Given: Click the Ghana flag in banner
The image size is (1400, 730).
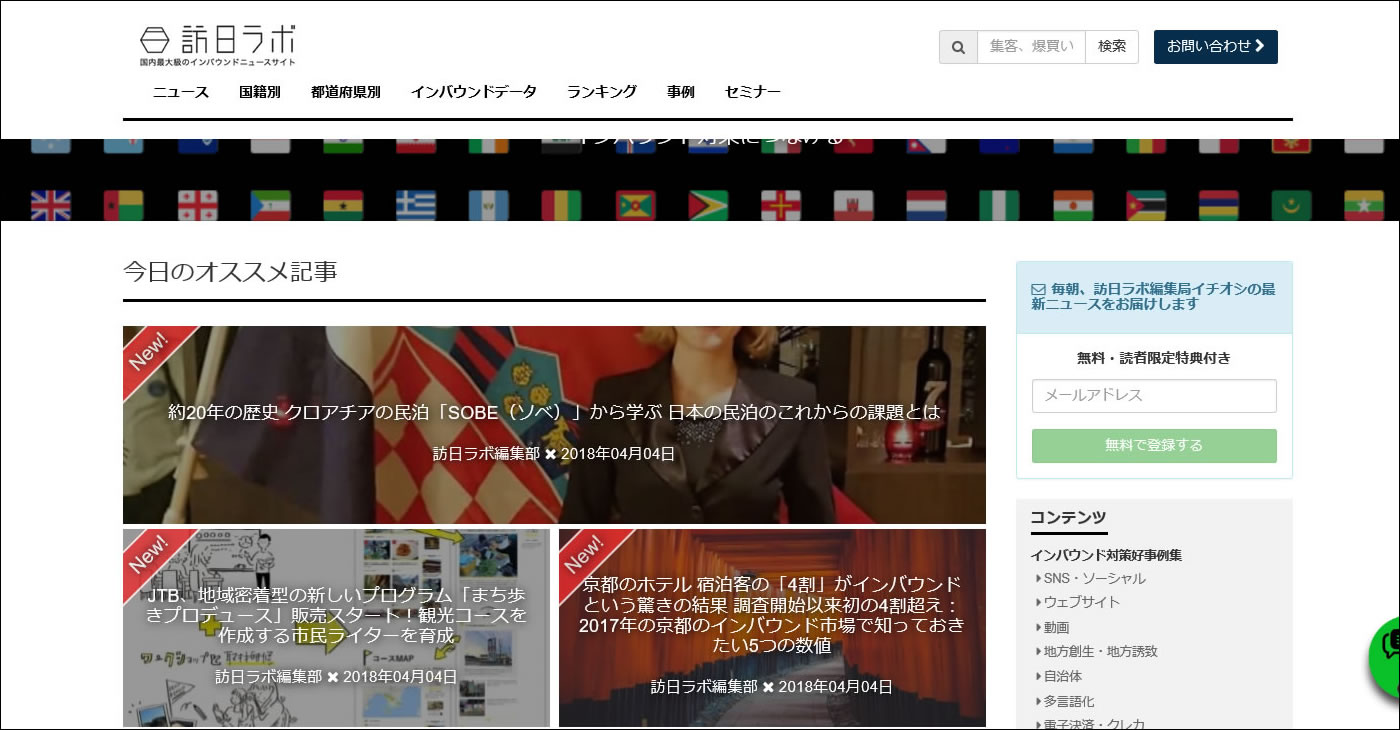Looking at the screenshot, I should click(343, 205).
